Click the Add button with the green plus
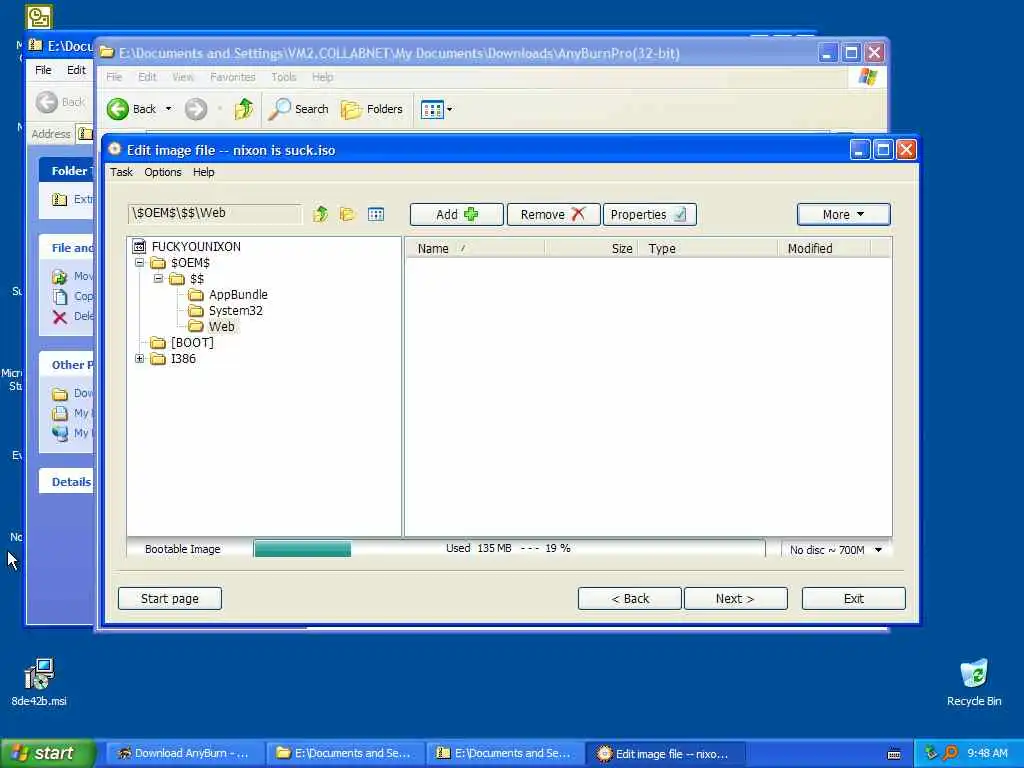 (x=456, y=214)
